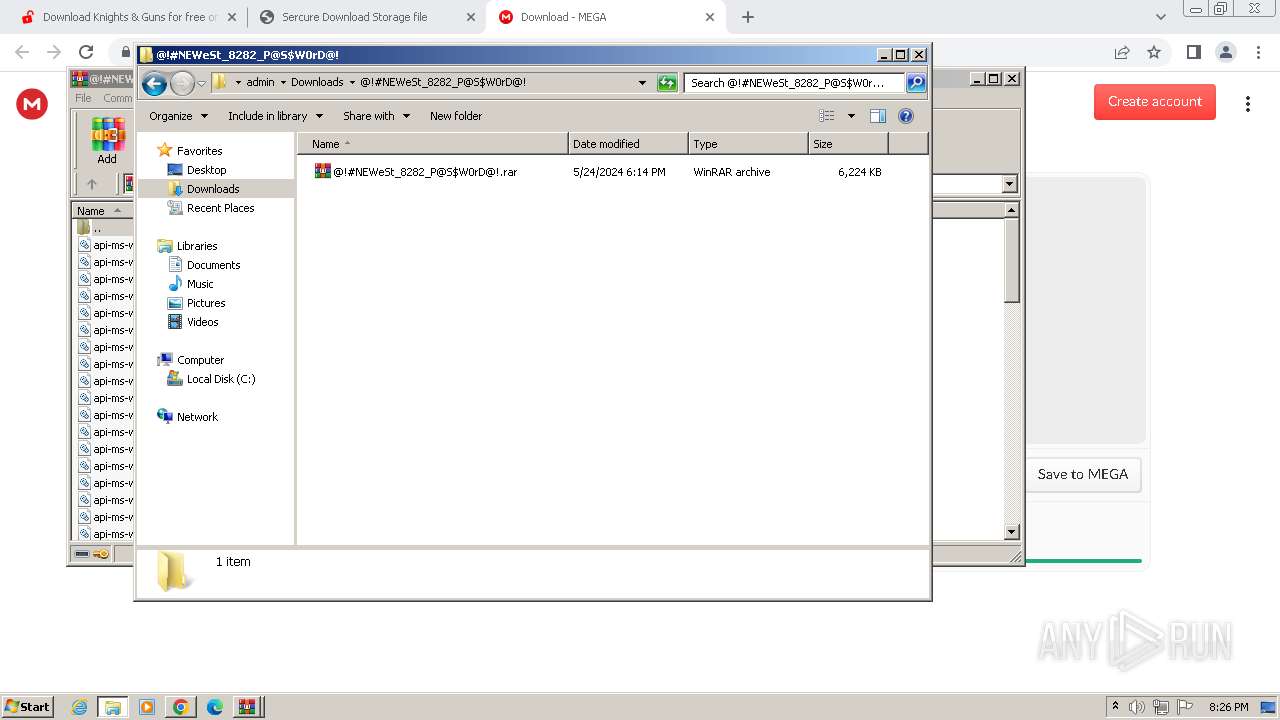Open the Organize menu
Viewport: 1280px width, 720px height.
point(178,116)
